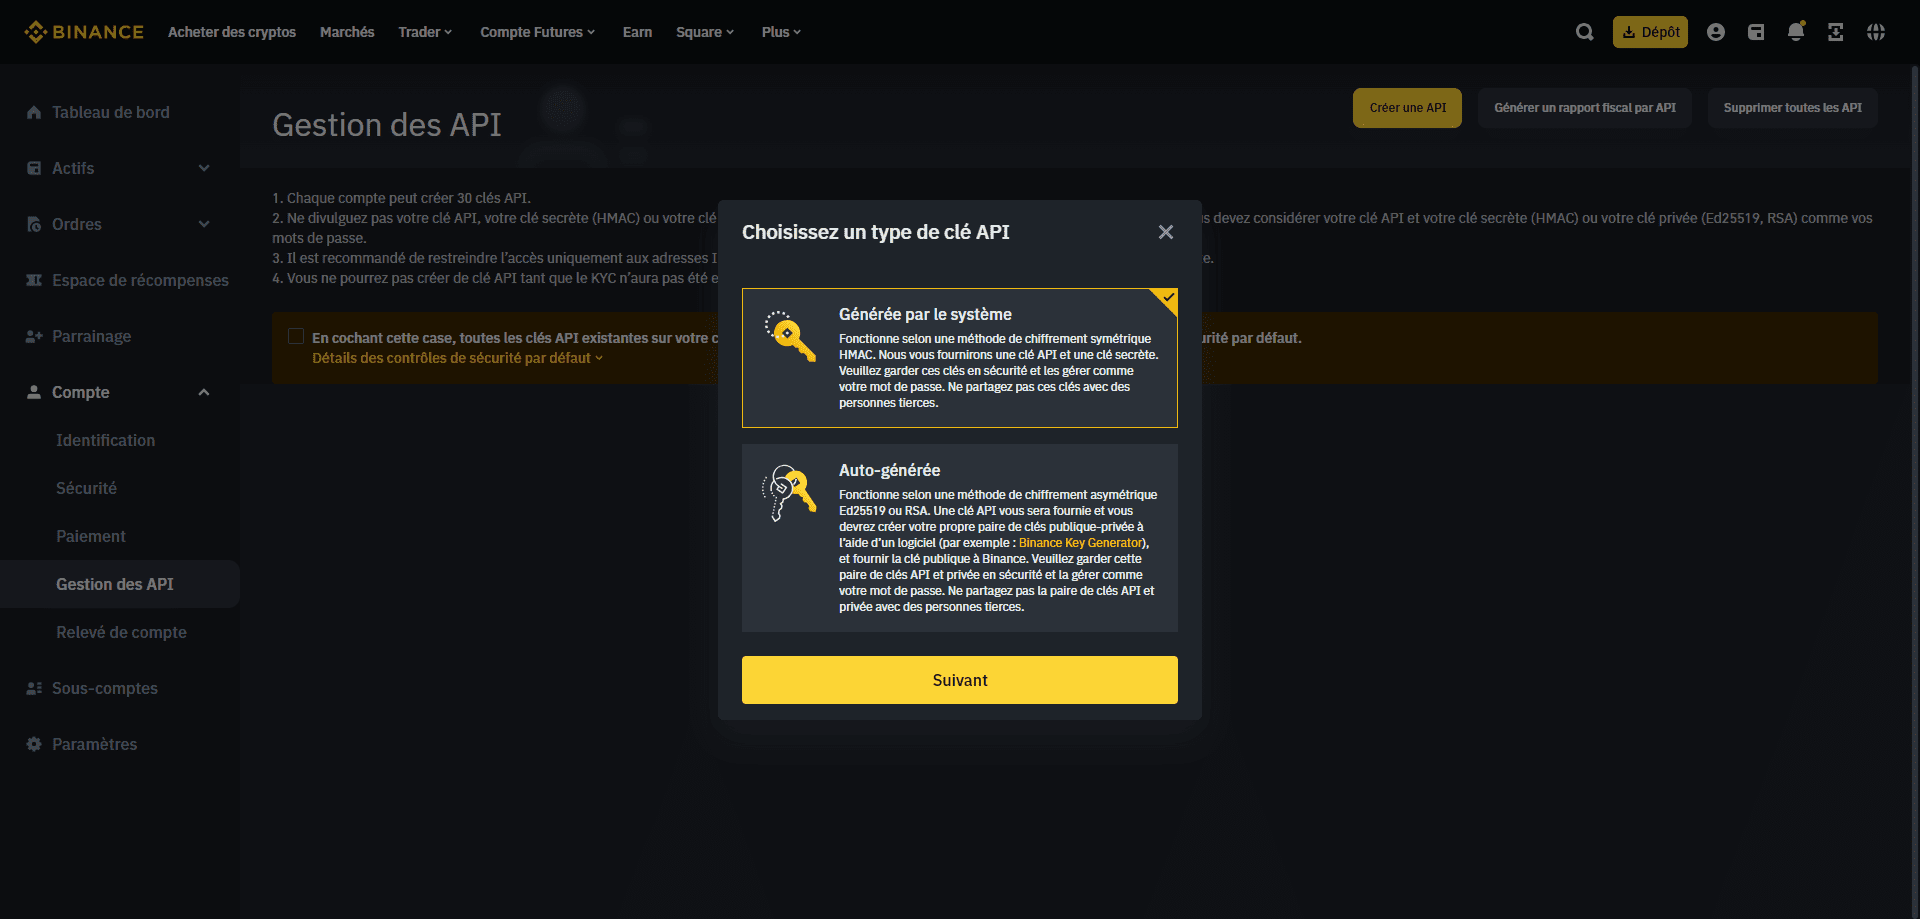The width and height of the screenshot is (1920, 919).
Task: Click the Binance logo
Action: [x=84, y=32]
